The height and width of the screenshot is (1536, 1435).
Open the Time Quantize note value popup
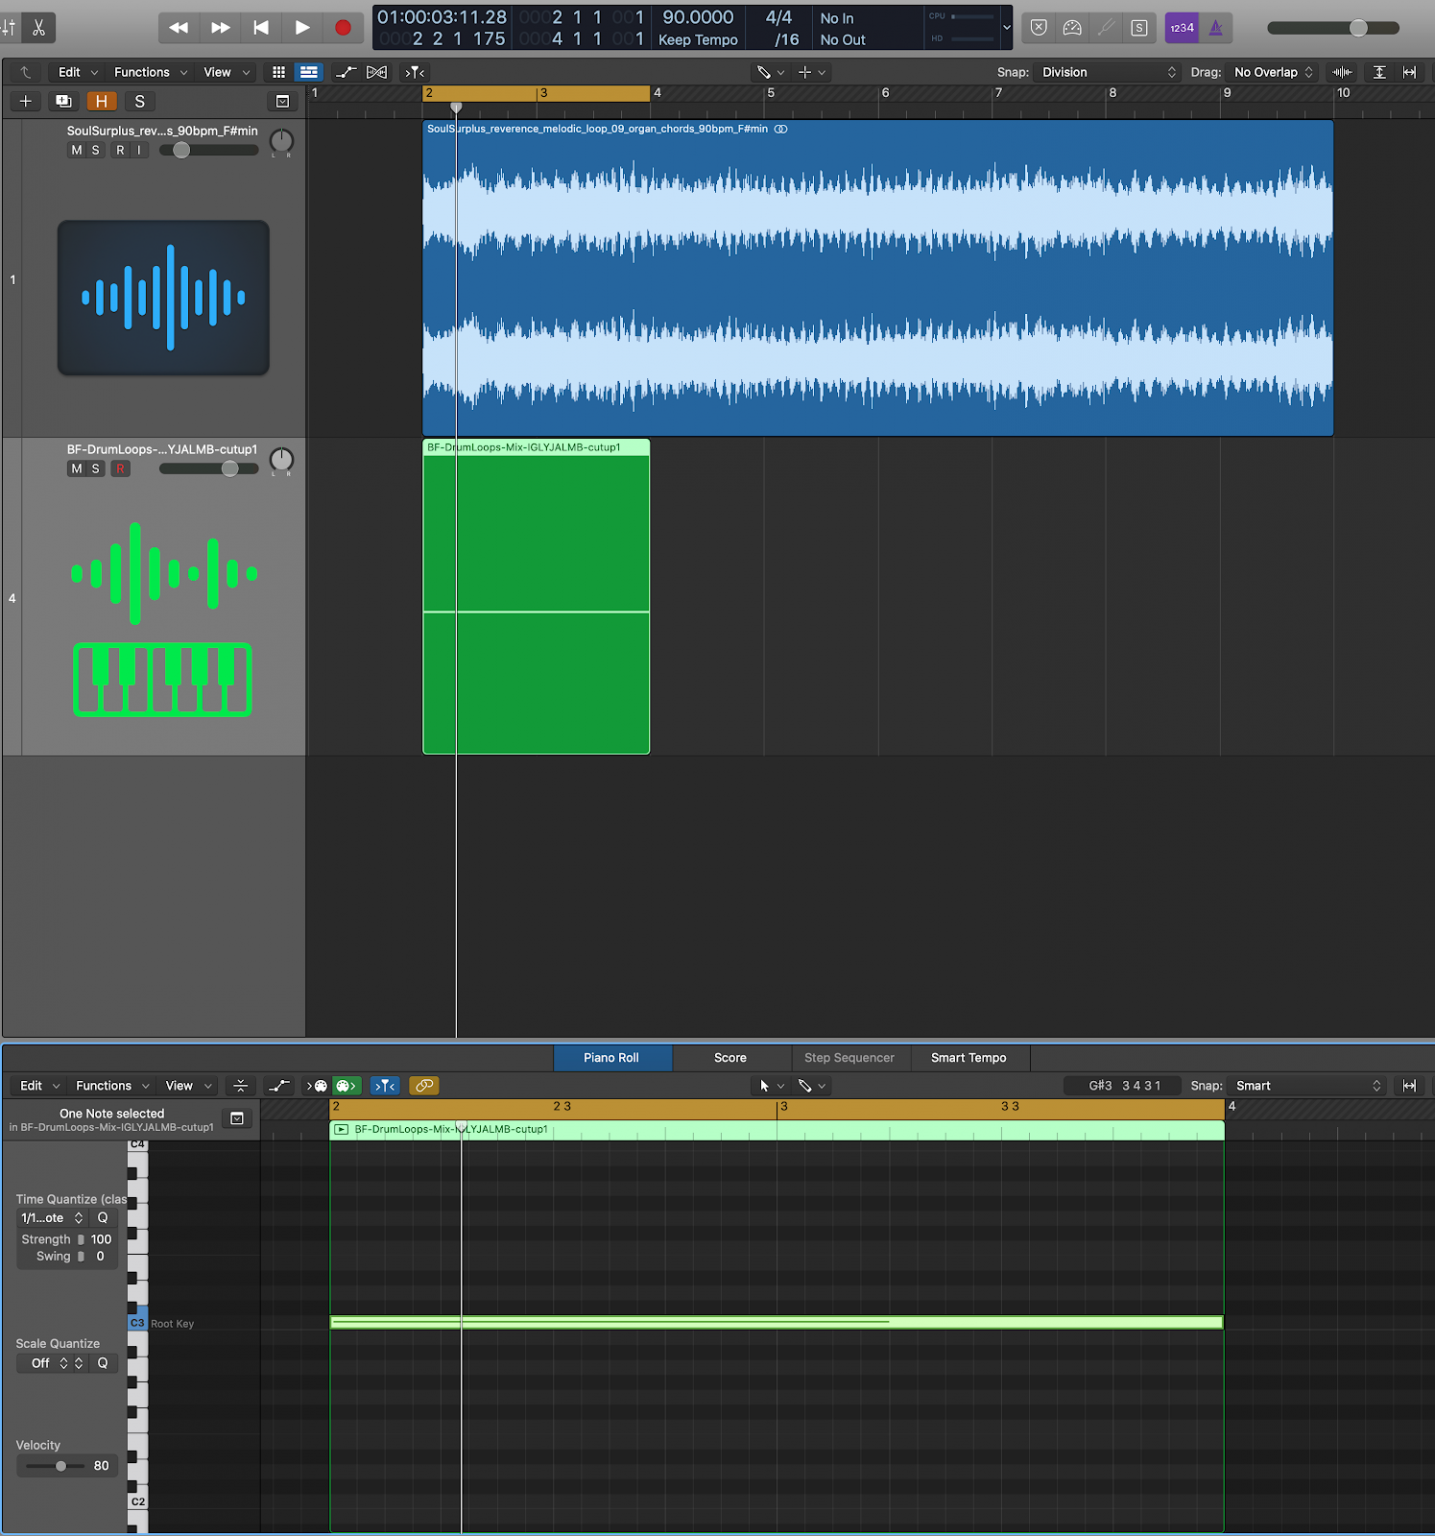pos(52,1218)
